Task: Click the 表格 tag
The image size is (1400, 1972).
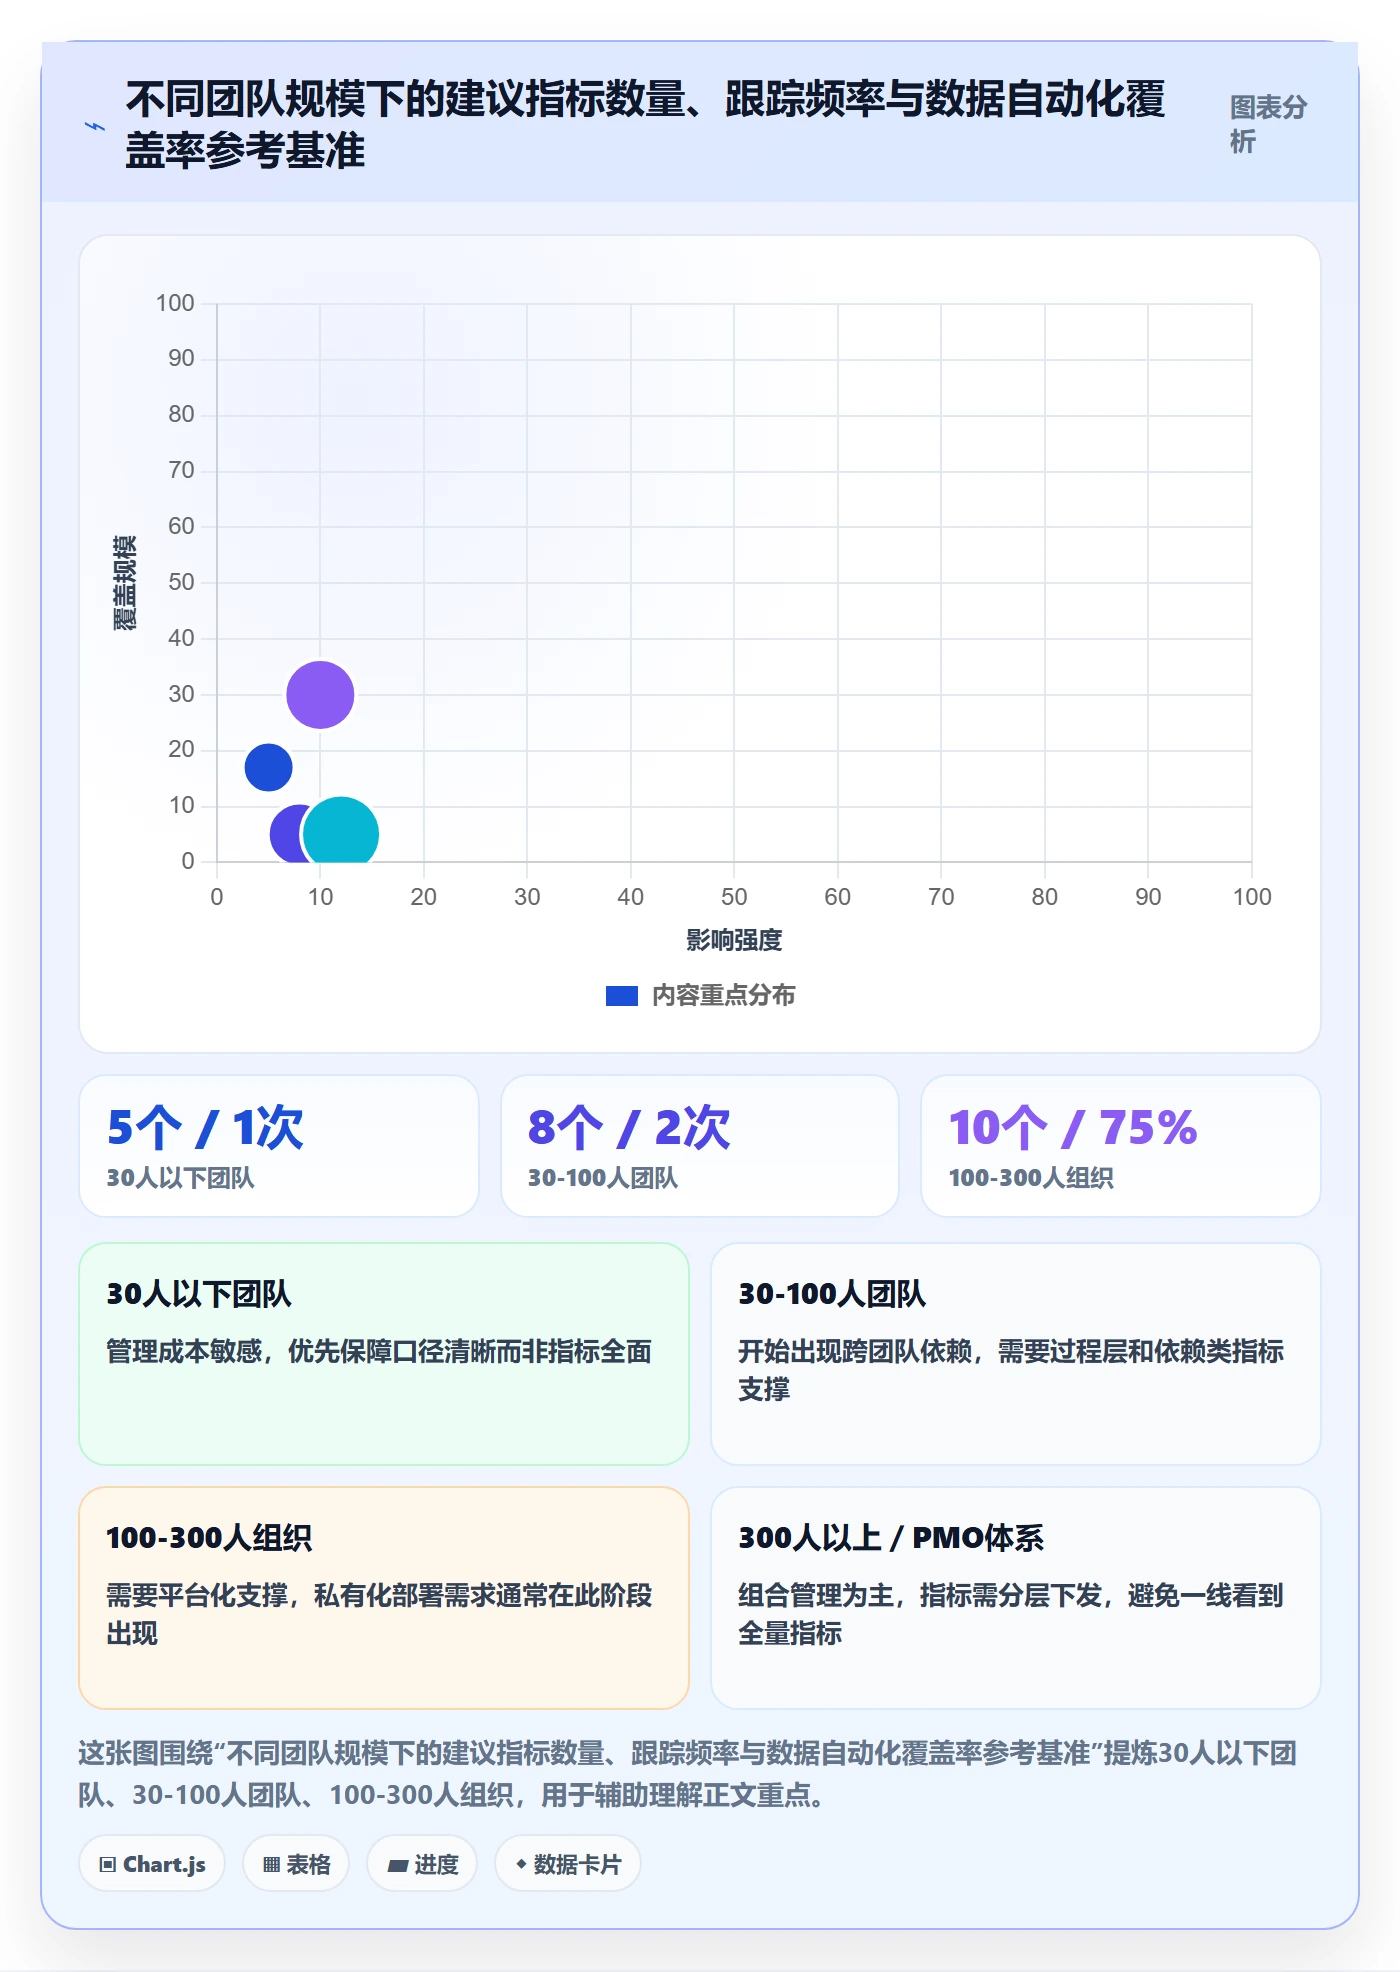Action: click(296, 1864)
